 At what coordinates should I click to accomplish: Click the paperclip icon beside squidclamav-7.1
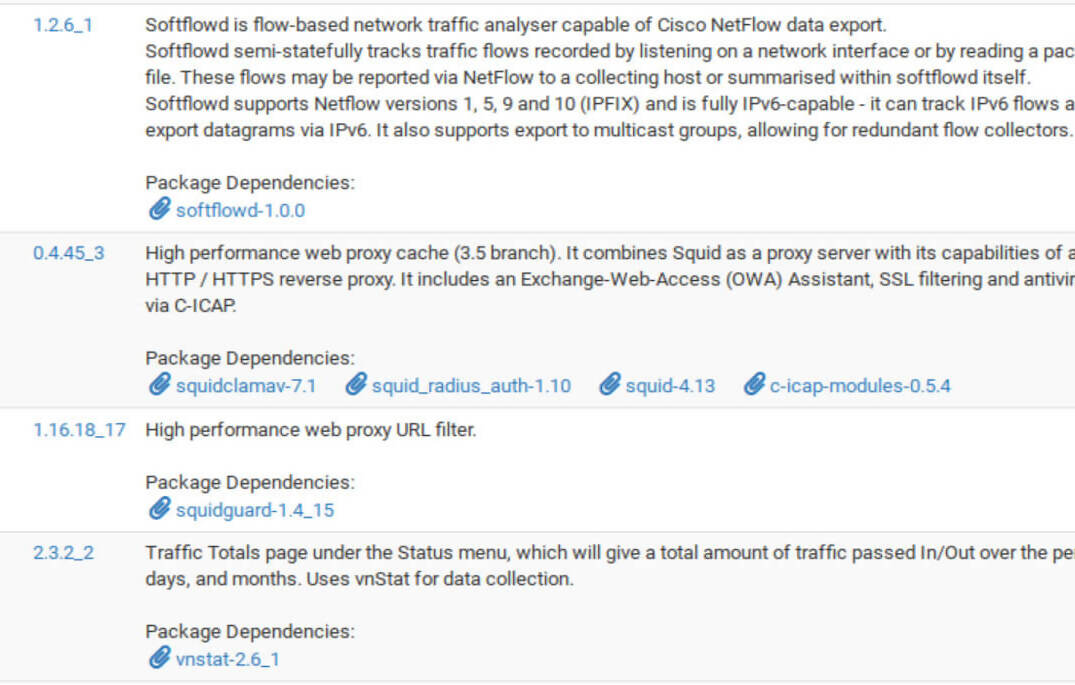(x=159, y=385)
